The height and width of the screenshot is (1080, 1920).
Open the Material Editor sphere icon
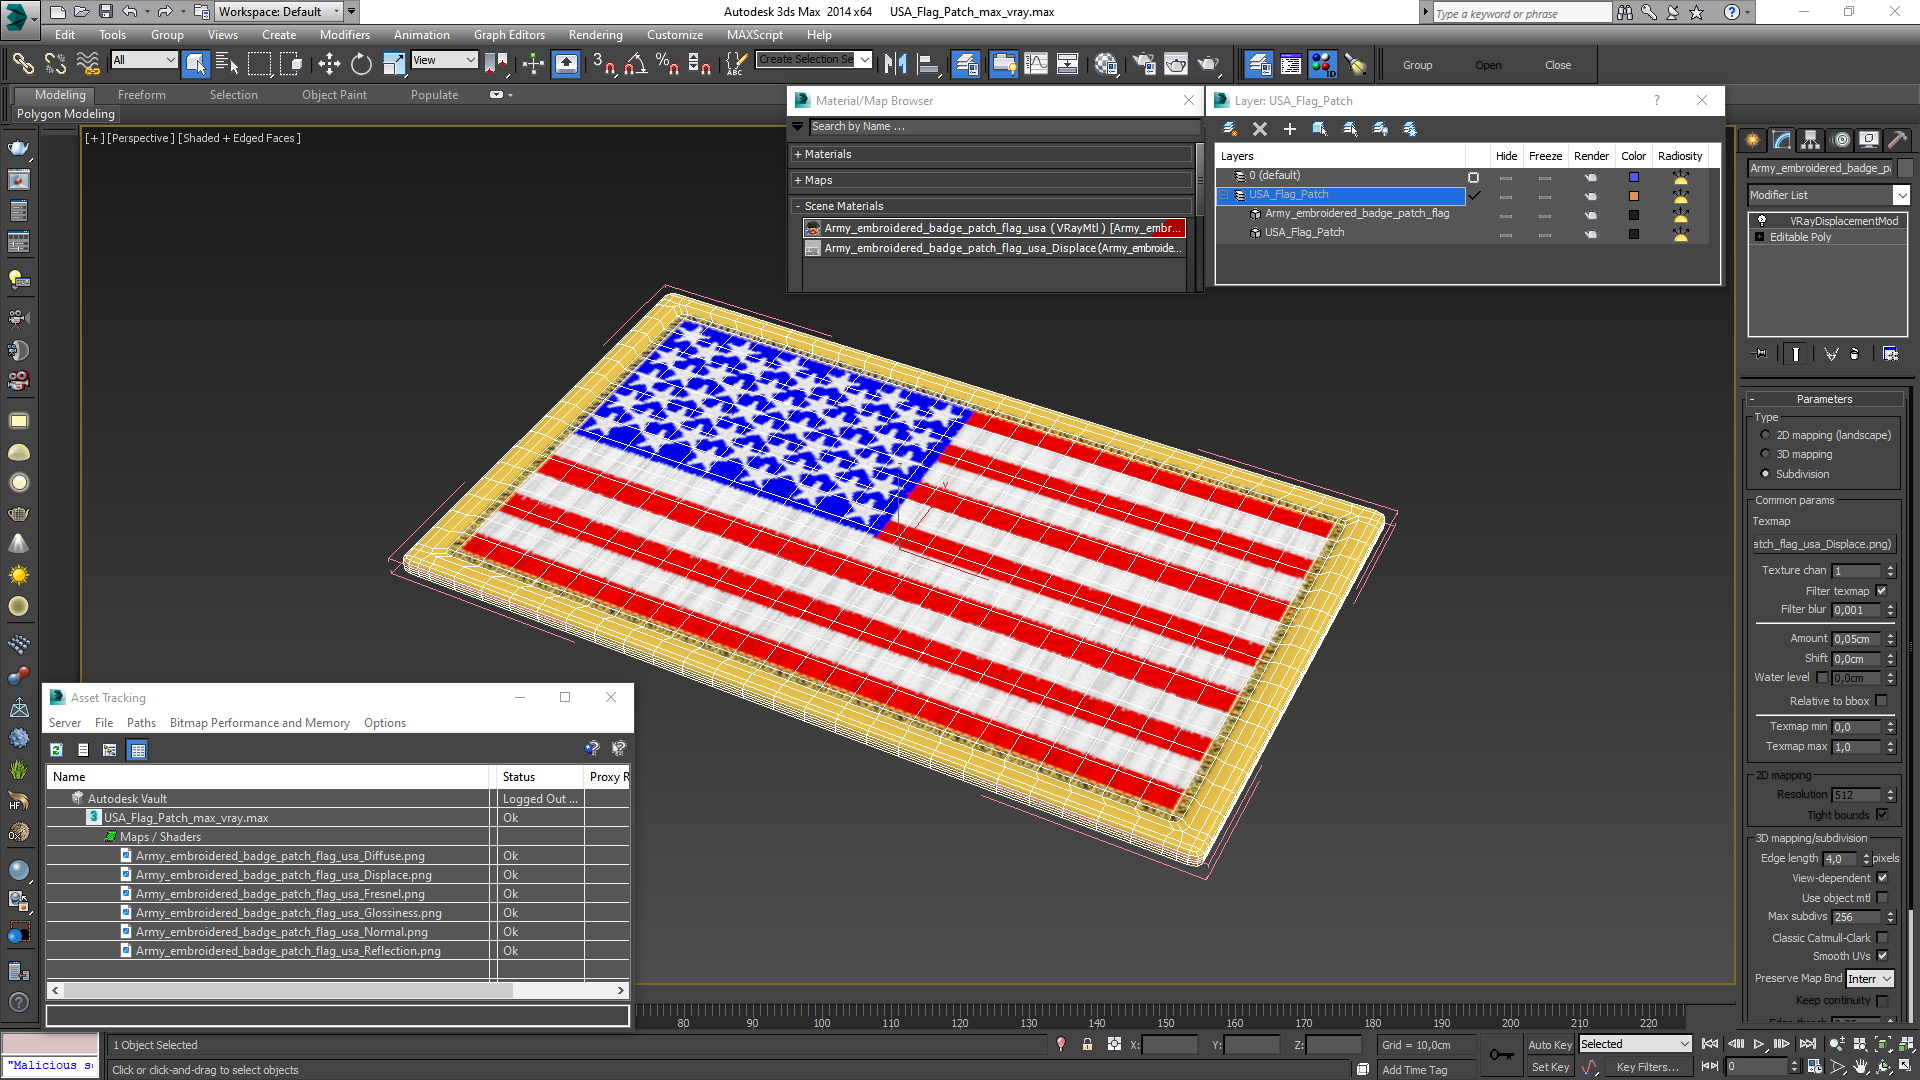(1105, 64)
